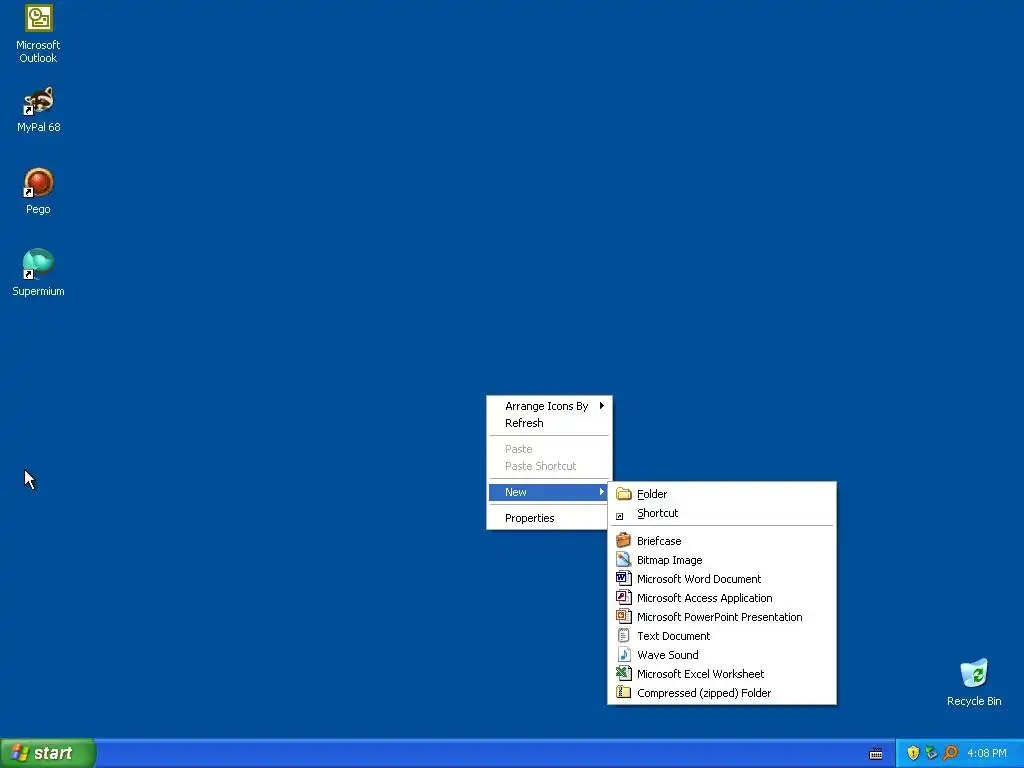Choose Microsoft PowerPoint Presentation label

click(x=720, y=616)
